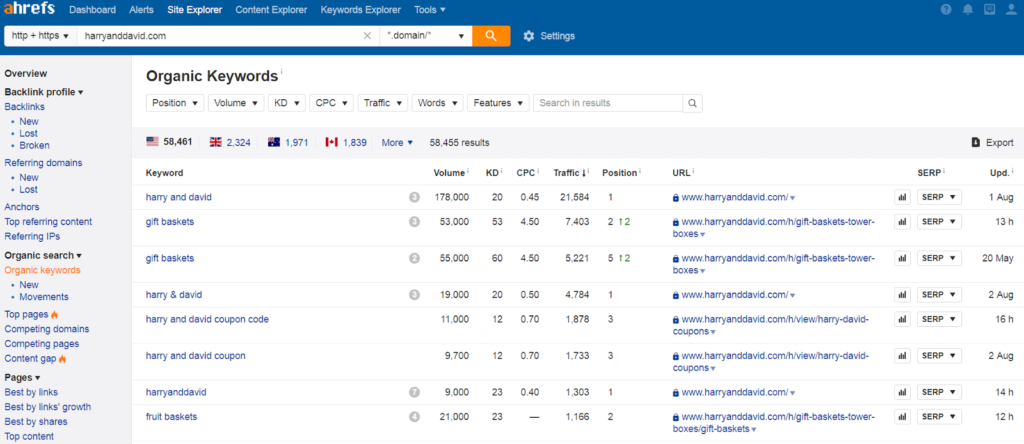This screenshot has height=444, width=1024.
Task: Open chart icon for harry and david coupon row
Action: click(x=903, y=356)
